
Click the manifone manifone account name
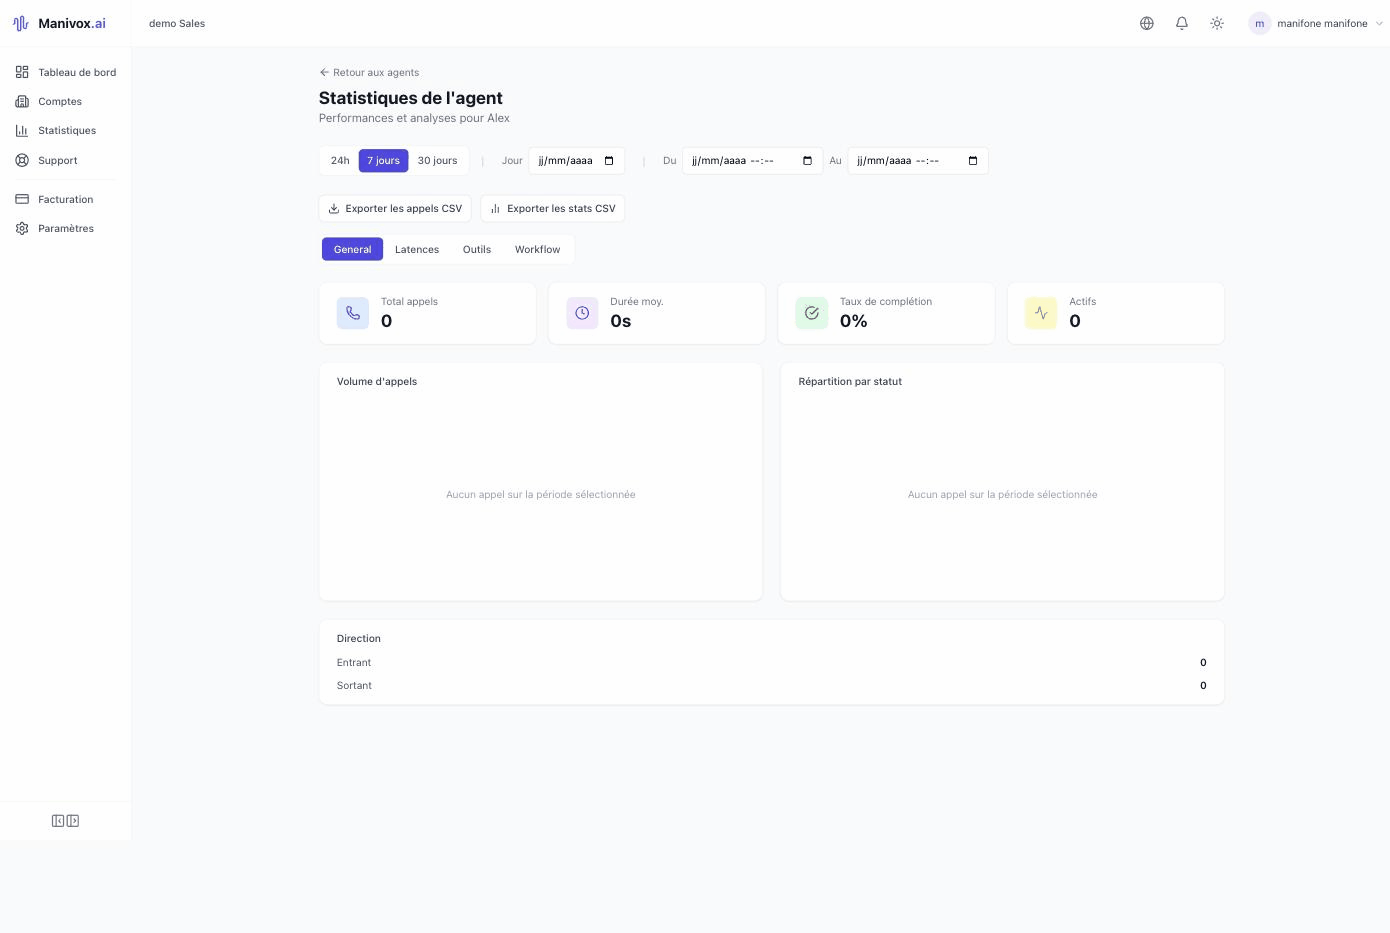(1322, 23)
